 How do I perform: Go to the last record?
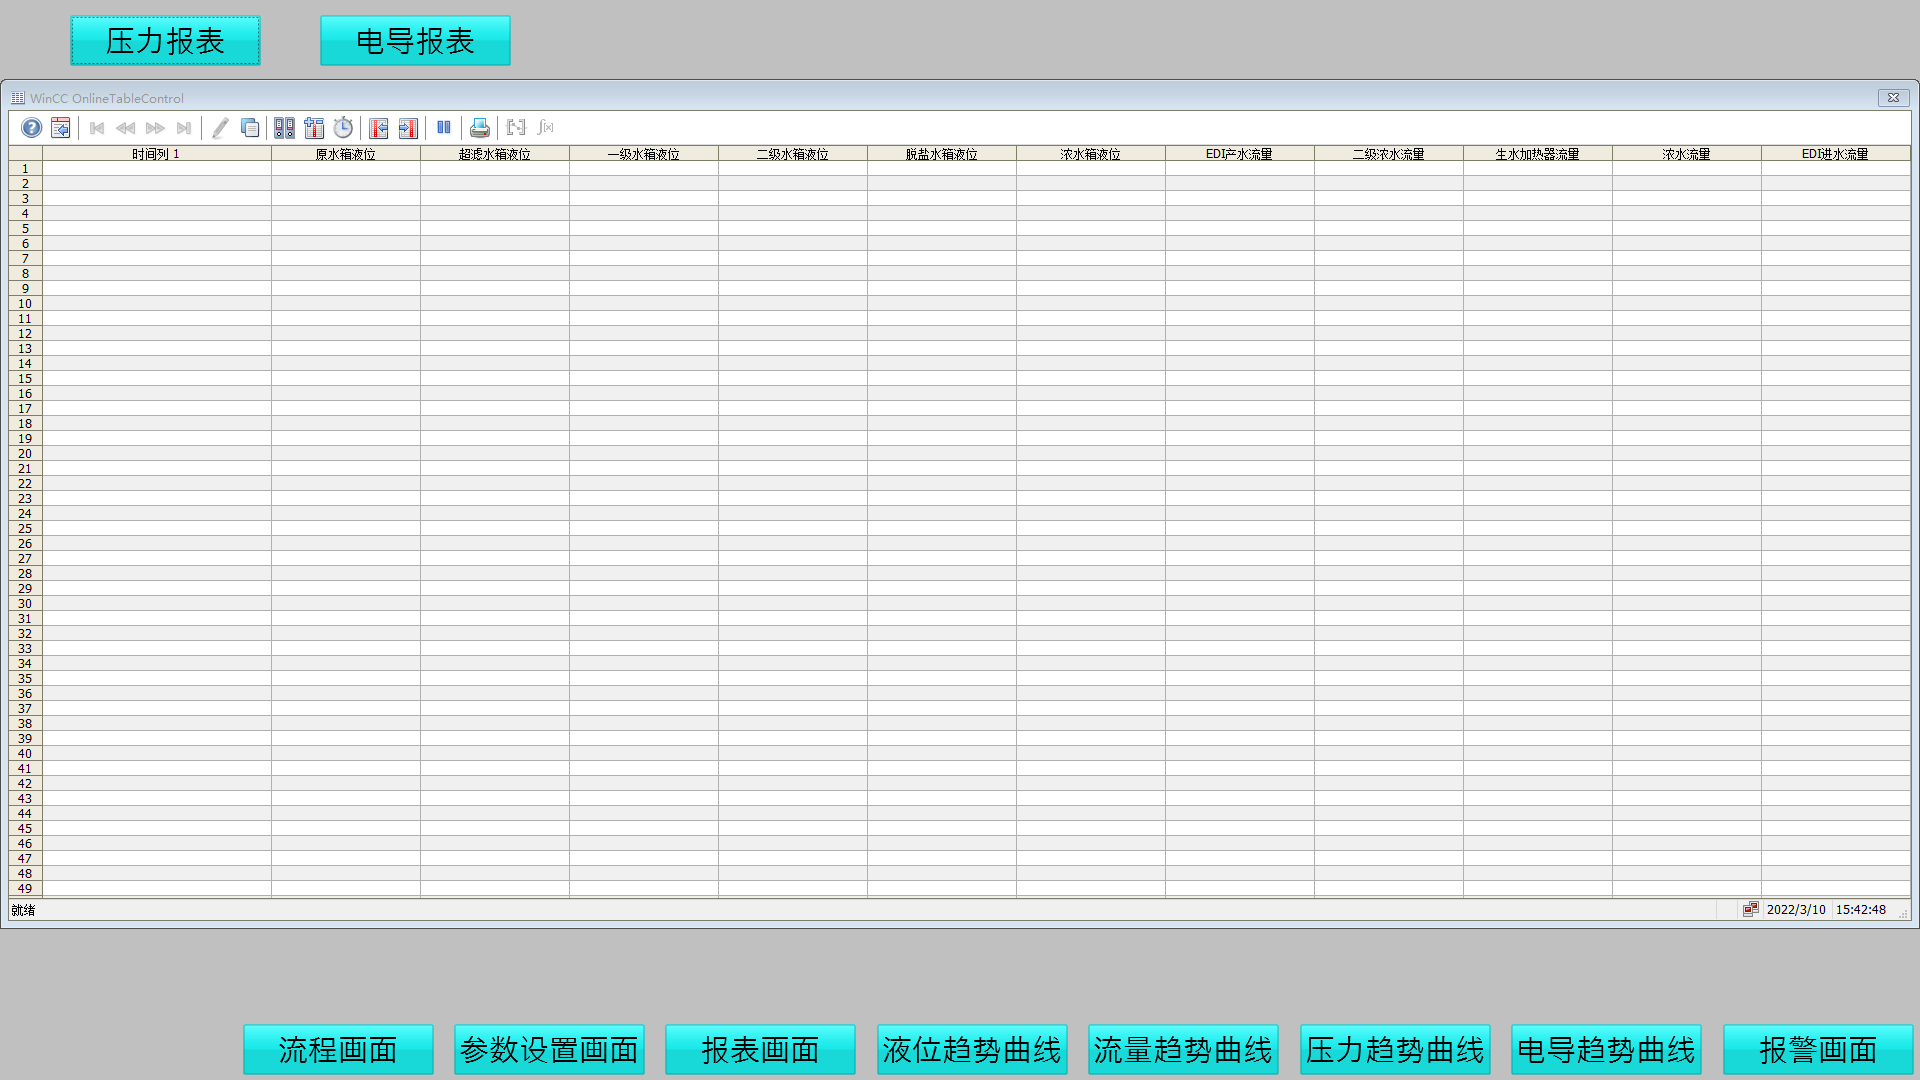click(184, 128)
